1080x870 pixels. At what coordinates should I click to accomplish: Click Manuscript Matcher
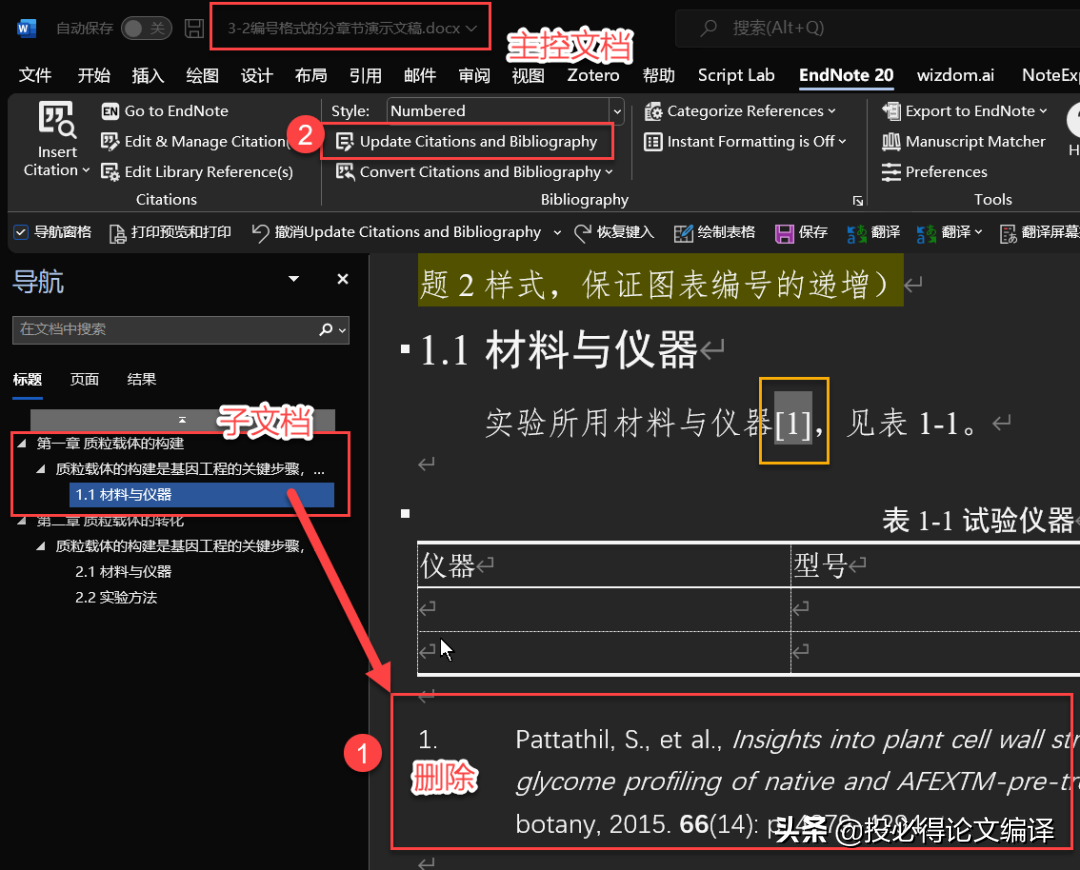click(x=964, y=141)
